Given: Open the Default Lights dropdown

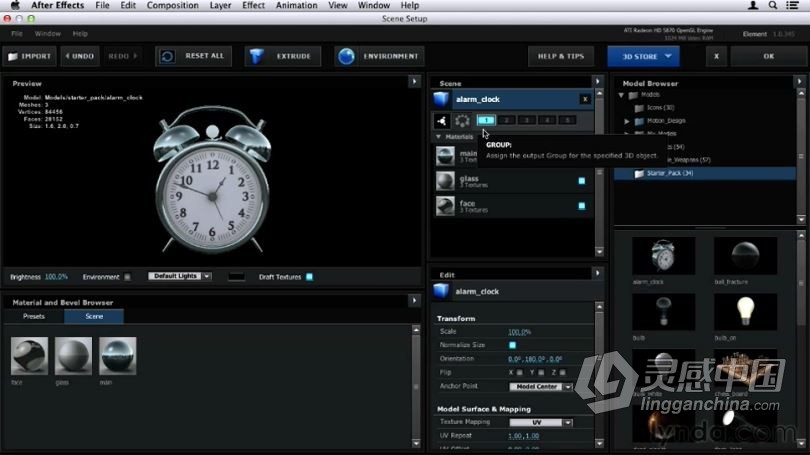Looking at the screenshot, I should [x=180, y=277].
